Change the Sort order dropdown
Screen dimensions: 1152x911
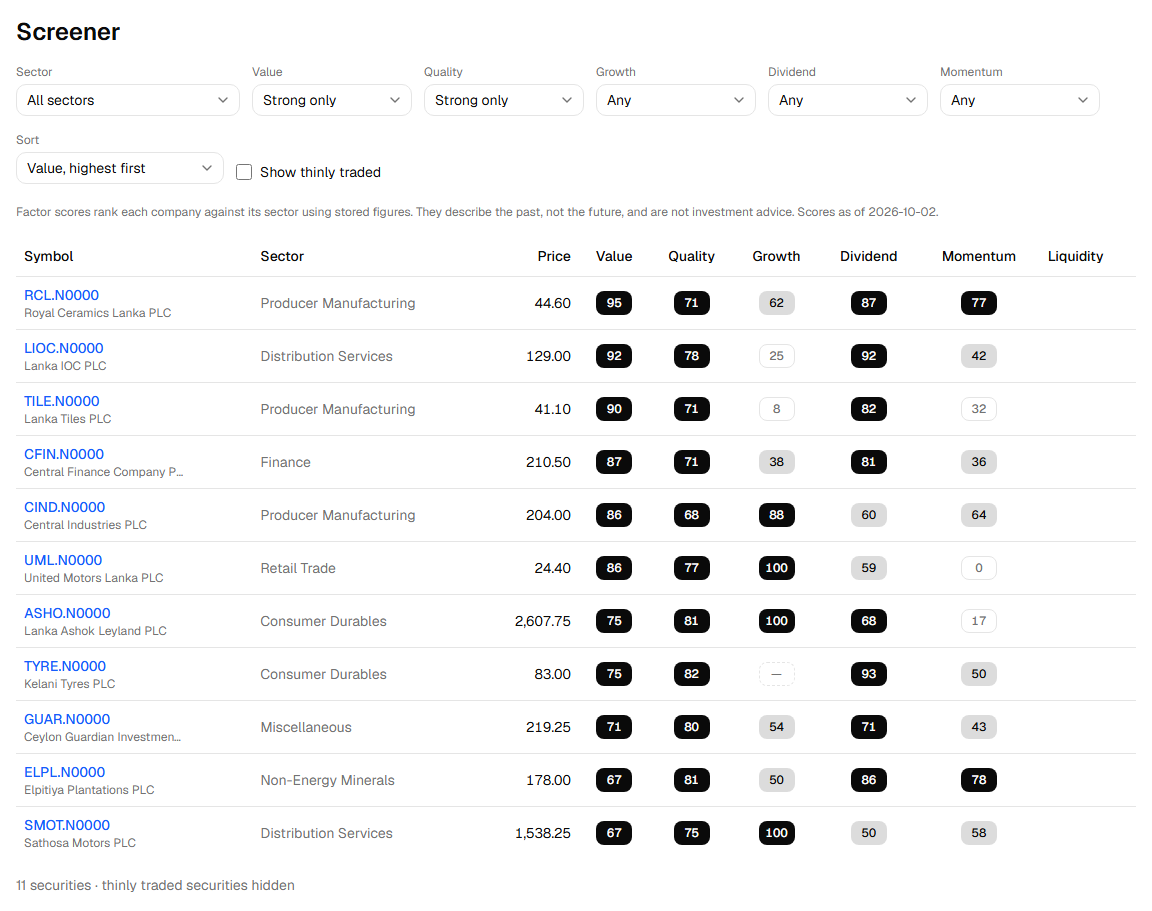click(120, 168)
